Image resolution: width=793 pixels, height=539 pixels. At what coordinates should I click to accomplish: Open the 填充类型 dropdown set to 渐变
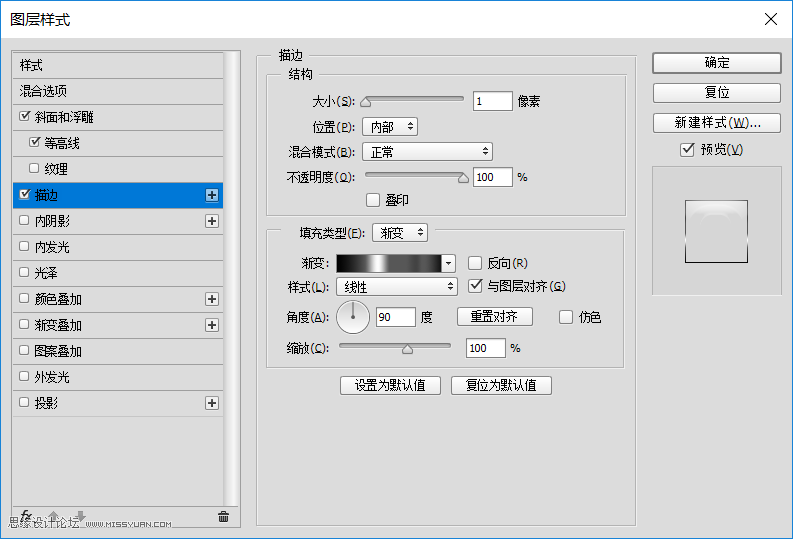[x=400, y=233]
